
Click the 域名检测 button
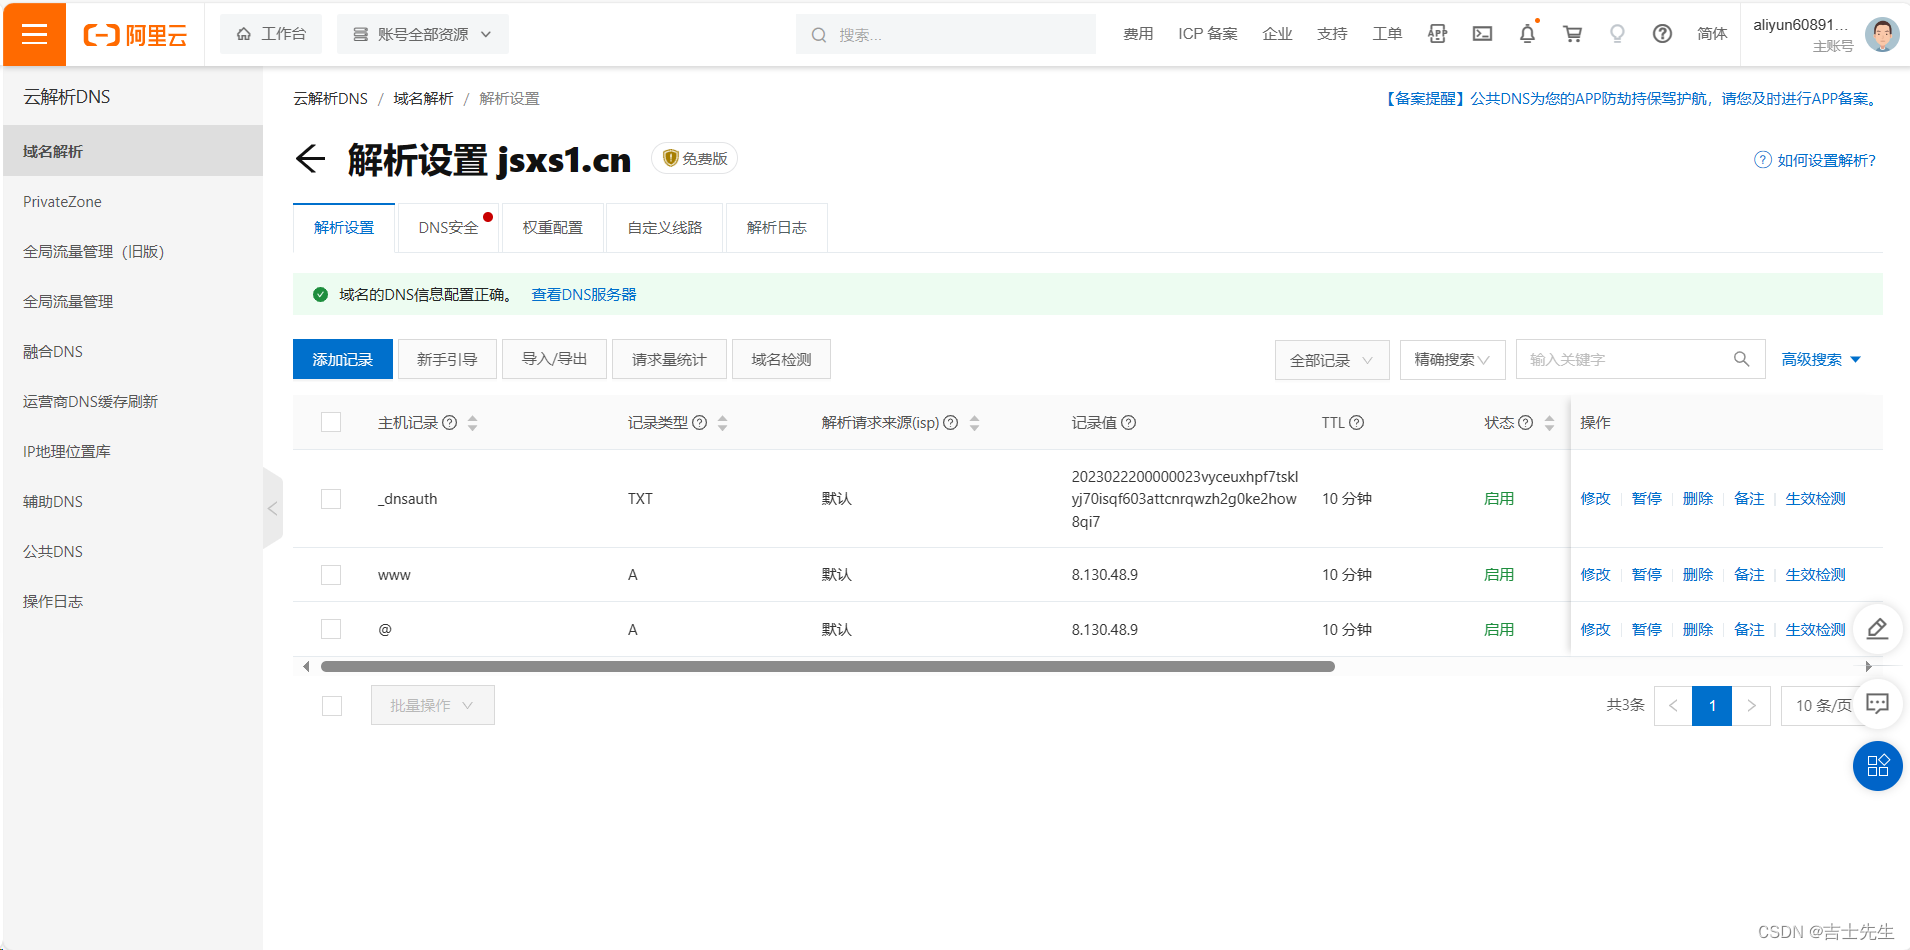click(x=781, y=359)
